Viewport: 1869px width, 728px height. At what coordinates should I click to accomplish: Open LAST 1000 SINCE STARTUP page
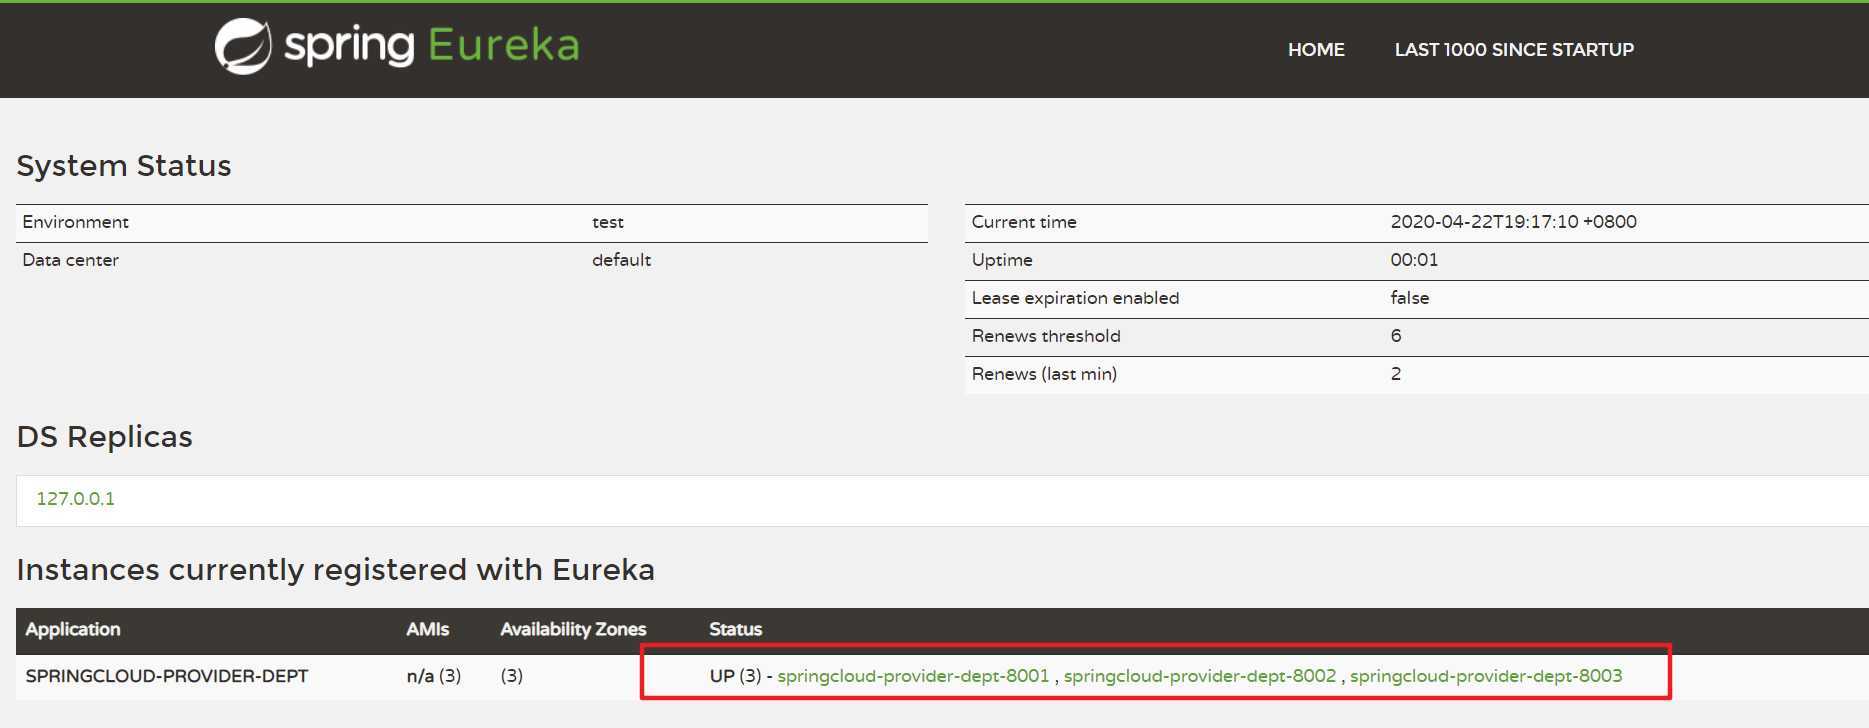[x=1514, y=50]
